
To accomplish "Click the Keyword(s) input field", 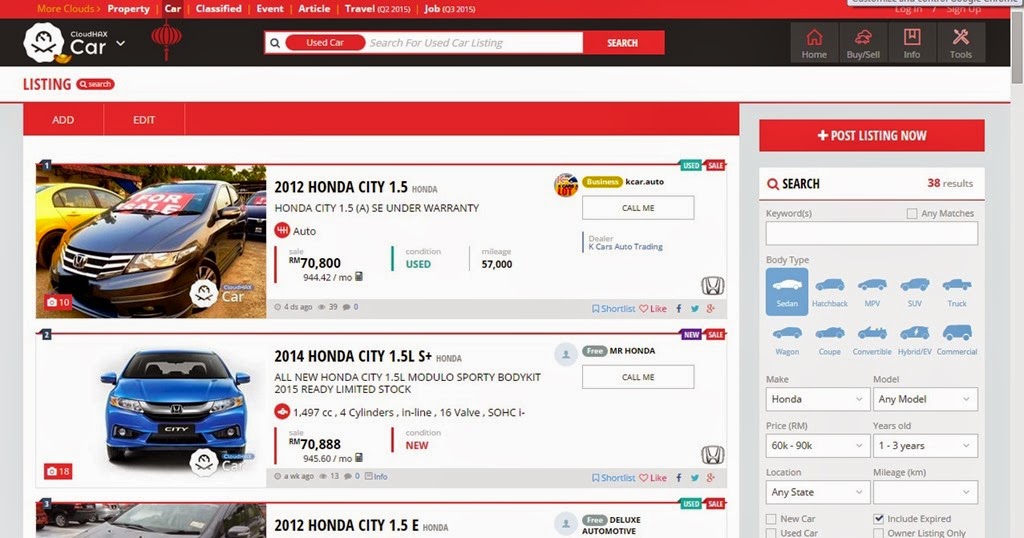I will pos(872,233).
